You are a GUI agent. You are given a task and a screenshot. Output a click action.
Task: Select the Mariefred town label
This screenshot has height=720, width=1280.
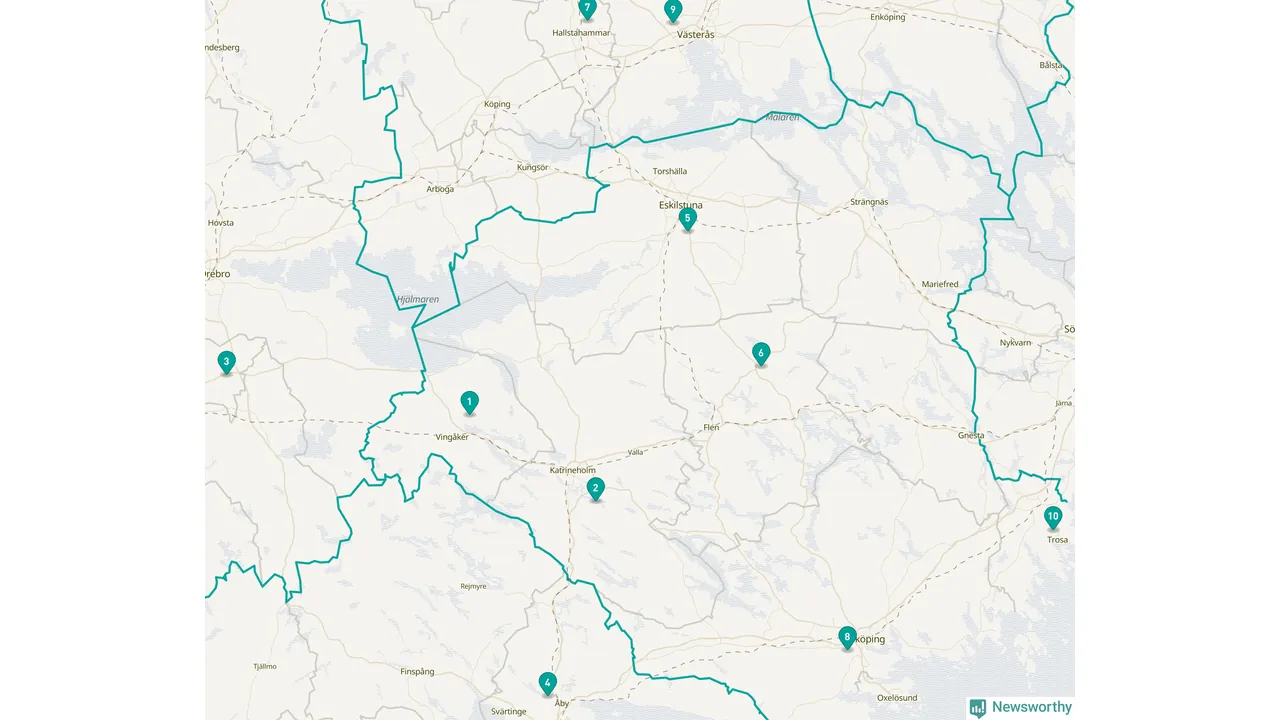pyautogui.click(x=940, y=284)
